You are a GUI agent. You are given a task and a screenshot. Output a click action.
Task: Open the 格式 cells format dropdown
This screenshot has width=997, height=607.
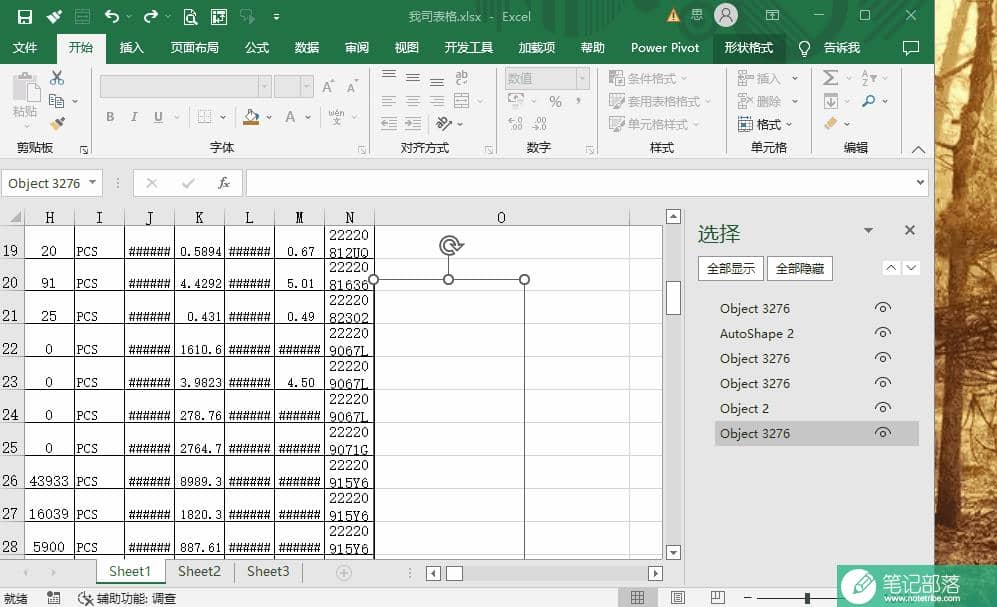pos(766,124)
